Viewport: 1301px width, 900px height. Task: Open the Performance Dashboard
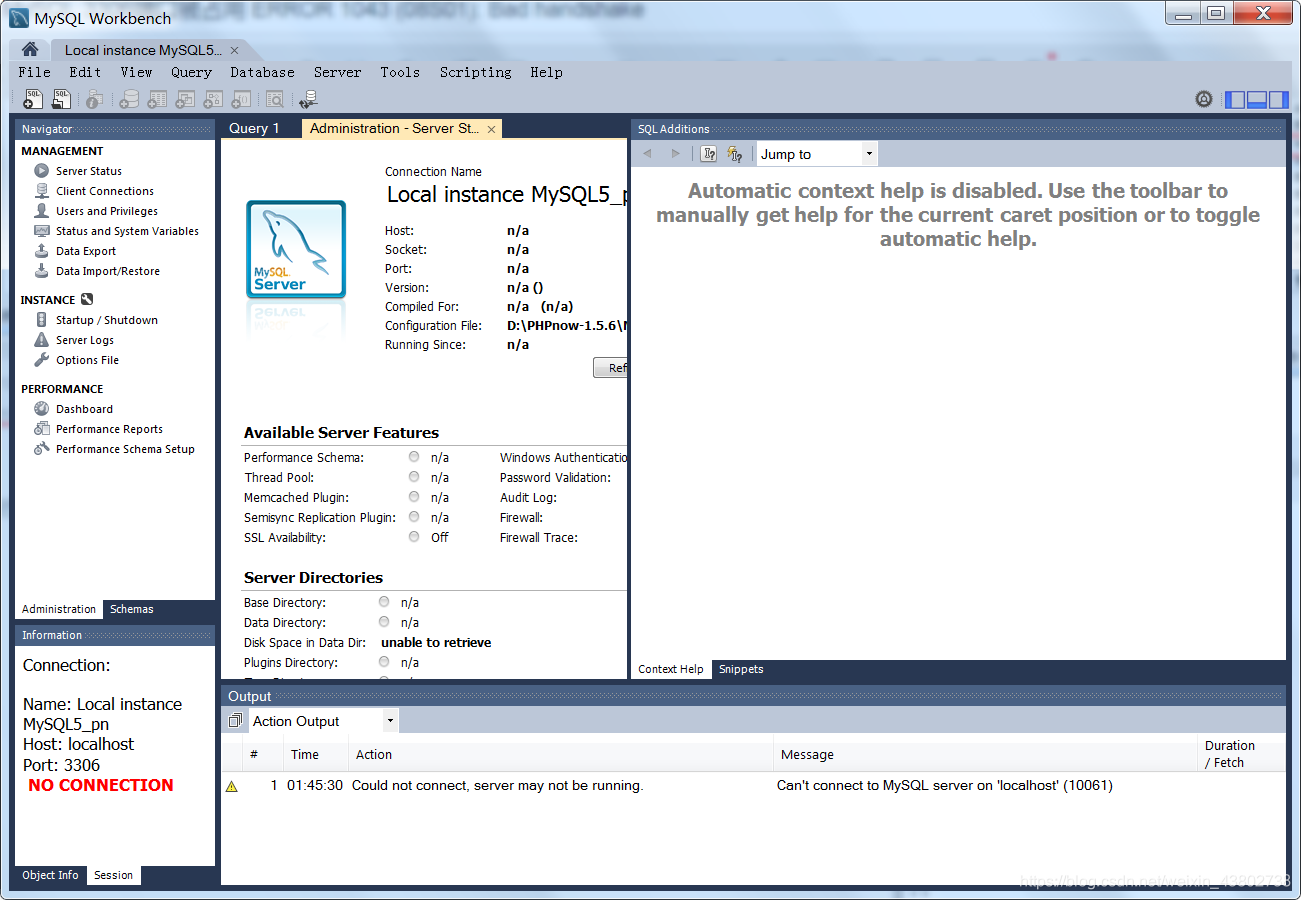point(84,408)
